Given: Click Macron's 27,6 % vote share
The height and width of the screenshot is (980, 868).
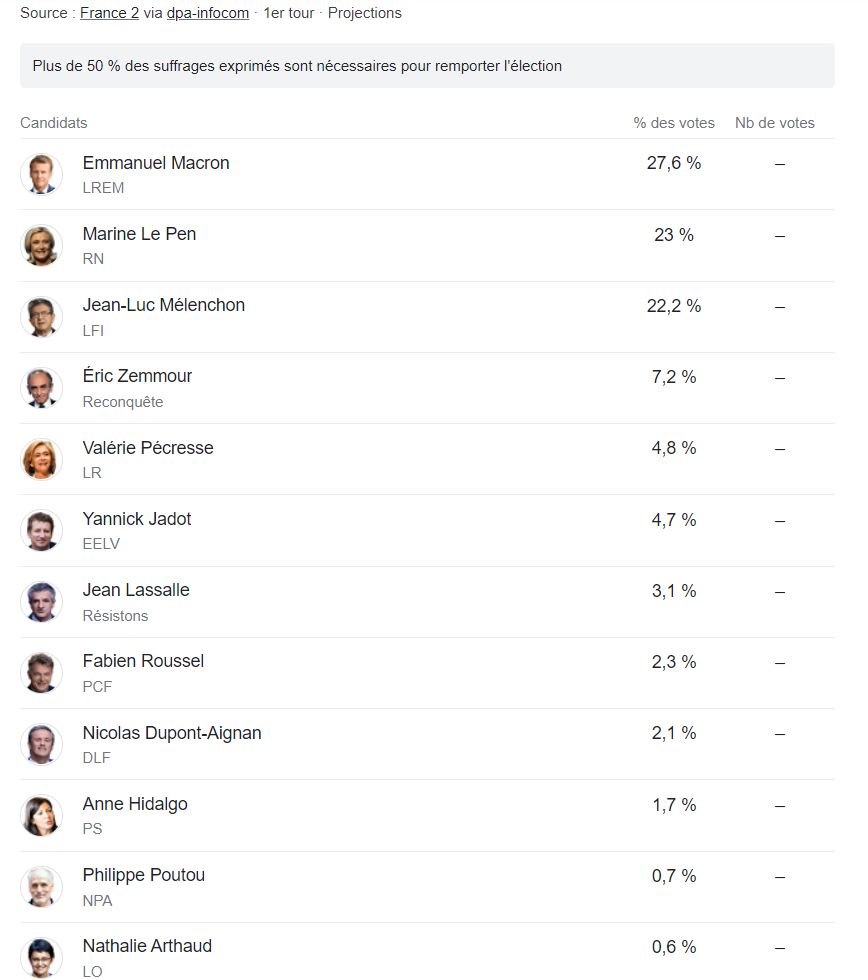Looking at the screenshot, I should (x=674, y=163).
